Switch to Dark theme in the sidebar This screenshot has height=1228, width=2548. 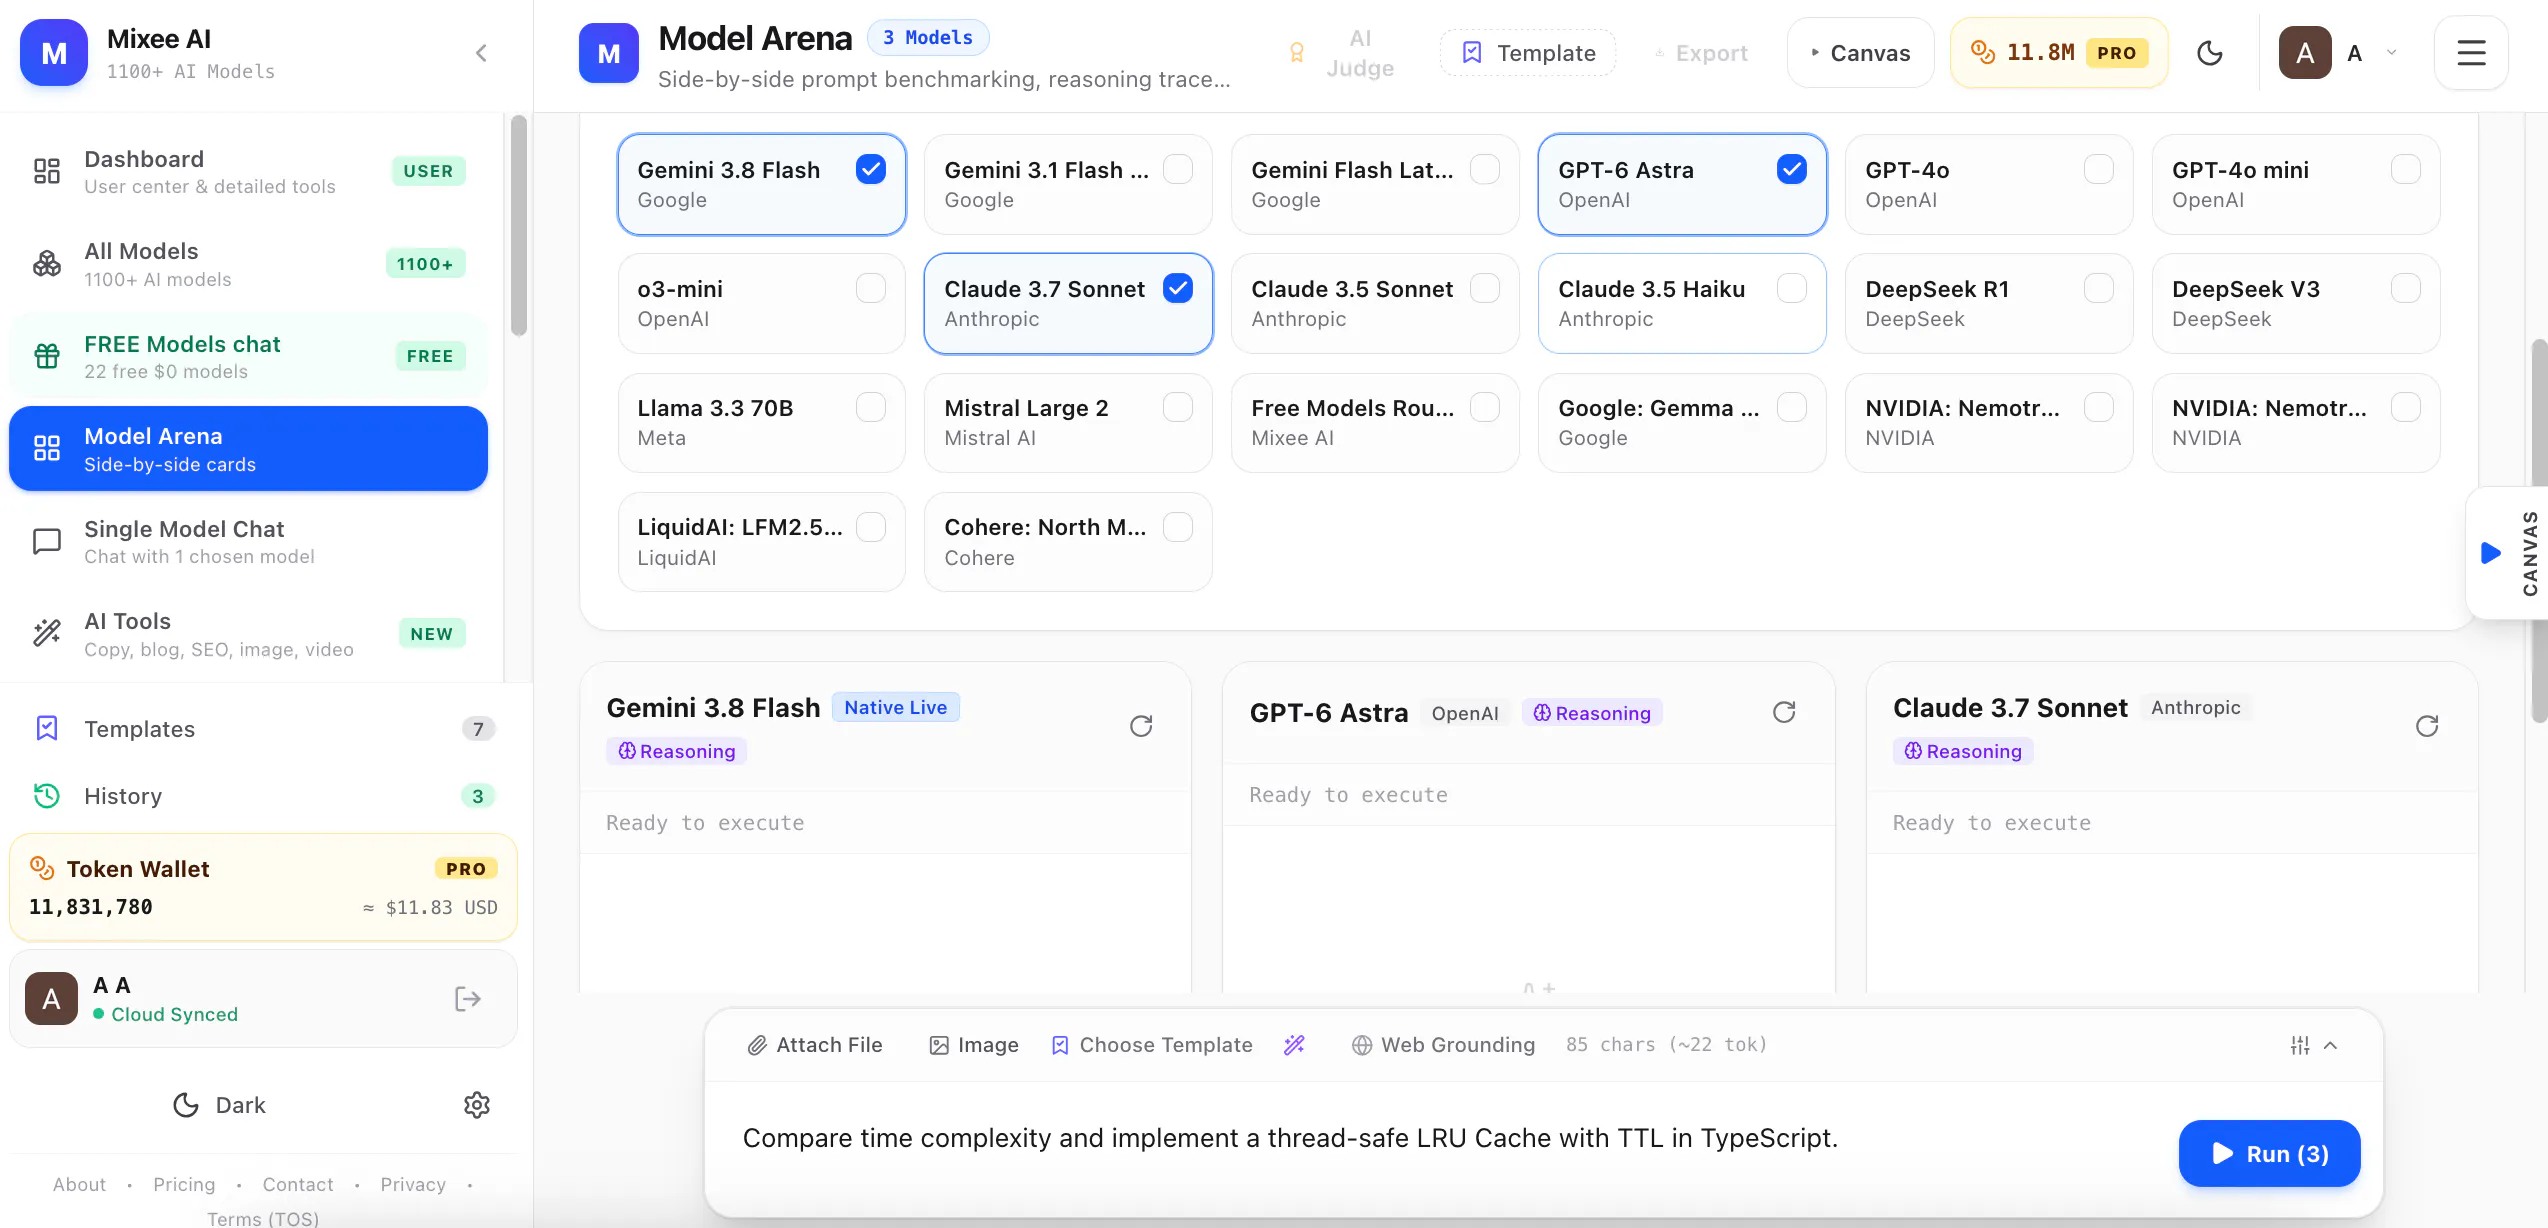point(219,1105)
